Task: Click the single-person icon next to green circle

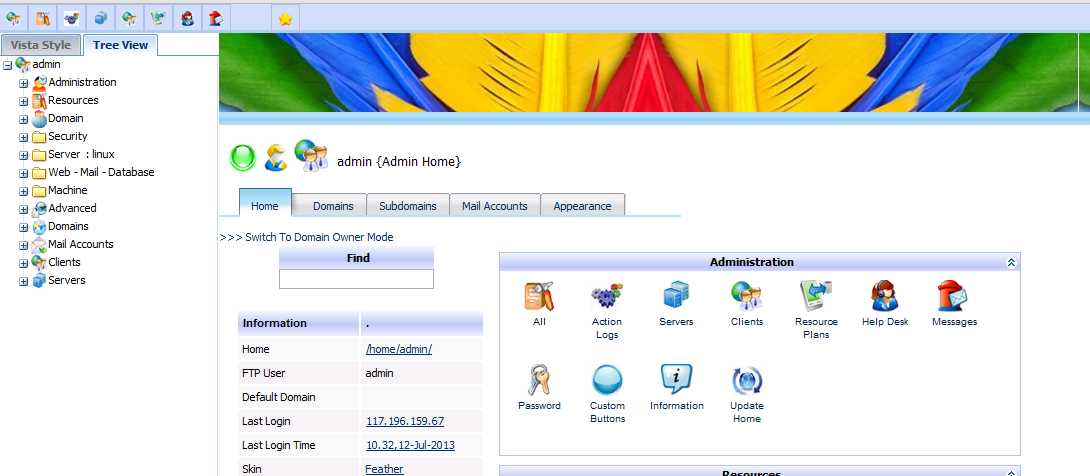Action: (x=276, y=158)
